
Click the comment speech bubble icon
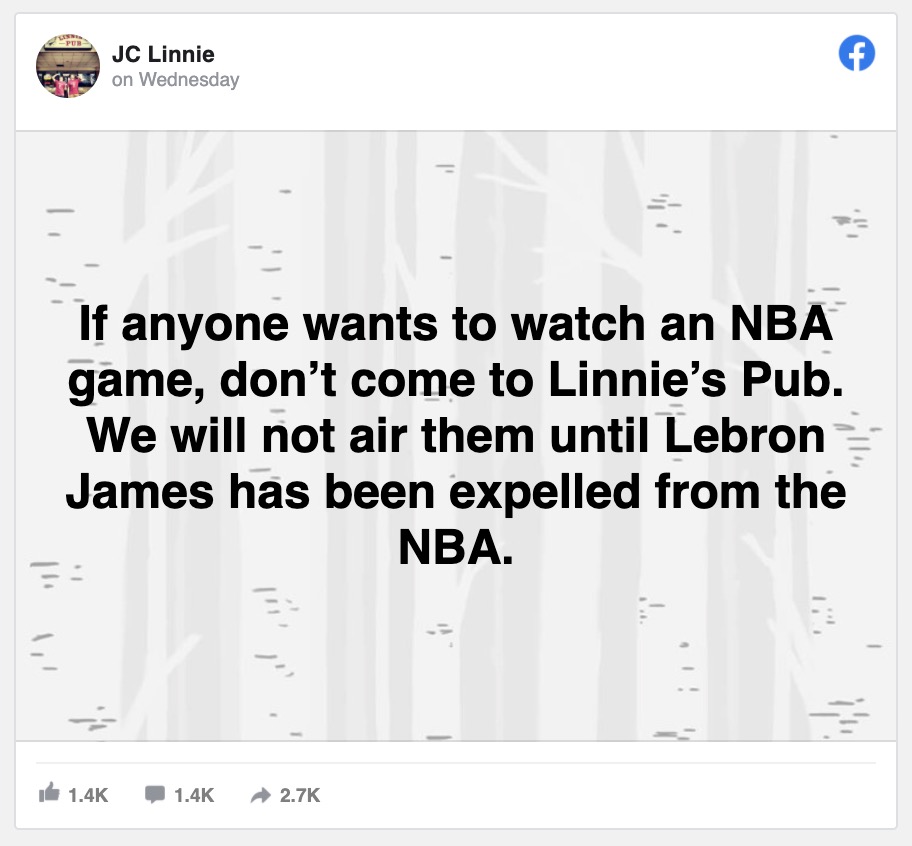point(155,794)
